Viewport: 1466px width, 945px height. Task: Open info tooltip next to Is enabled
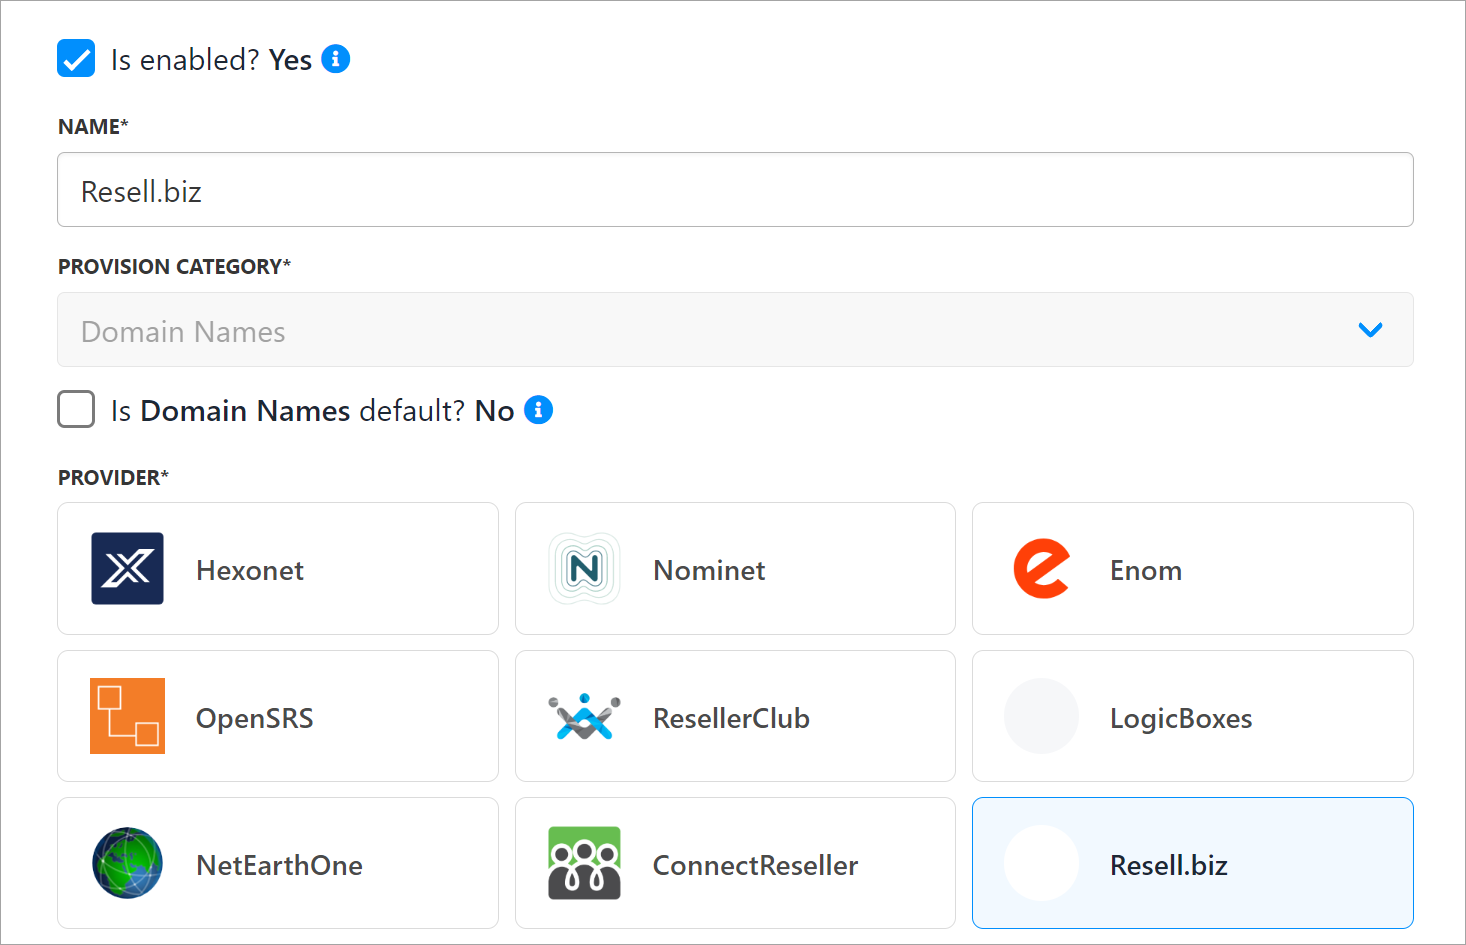336,59
